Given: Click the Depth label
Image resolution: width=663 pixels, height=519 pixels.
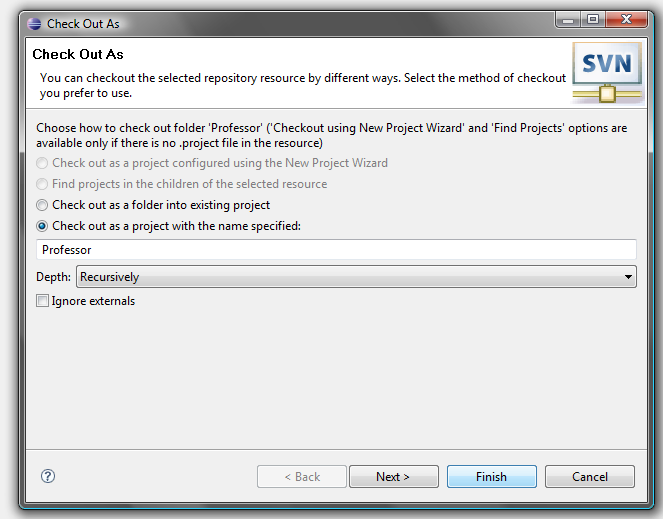Looking at the screenshot, I should pyautogui.click(x=53, y=277).
